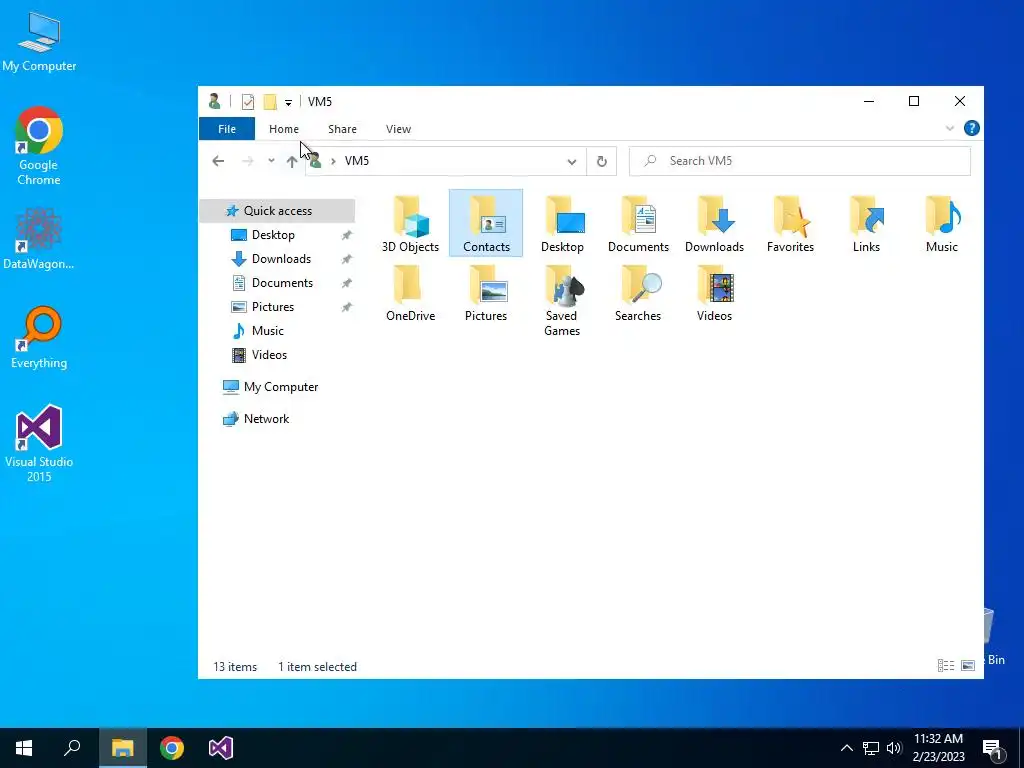The height and width of the screenshot is (768, 1024).
Task: Open the notification Action Center
Action: pyautogui.click(x=992, y=749)
